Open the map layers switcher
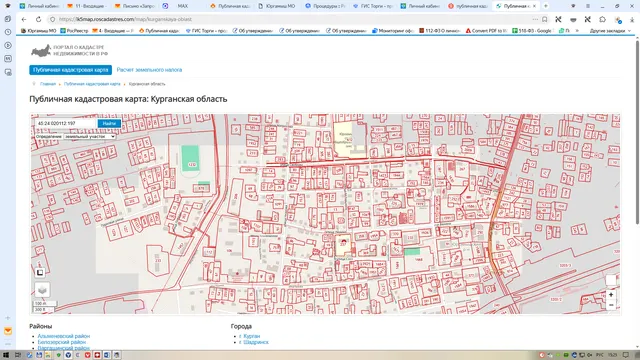This screenshot has width=640, height=360. click(42, 290)
